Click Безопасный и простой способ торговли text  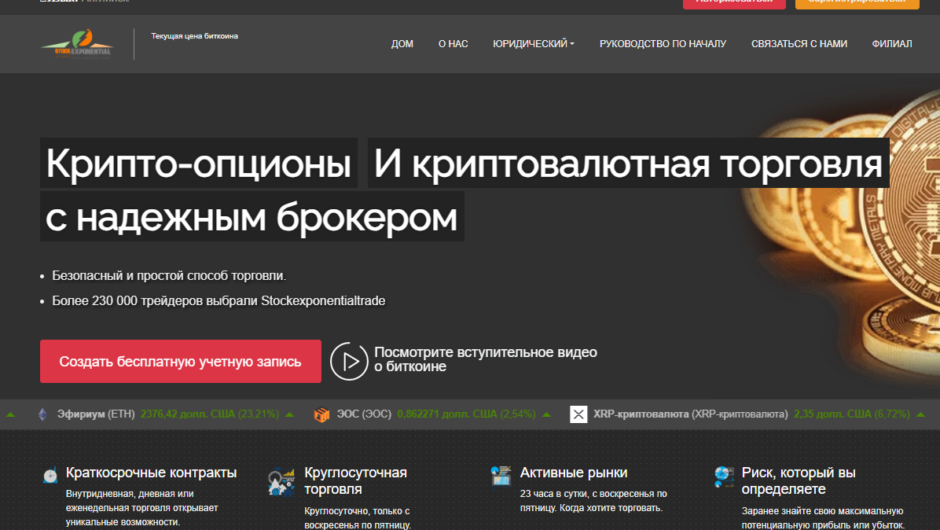(x=169, y=276)
